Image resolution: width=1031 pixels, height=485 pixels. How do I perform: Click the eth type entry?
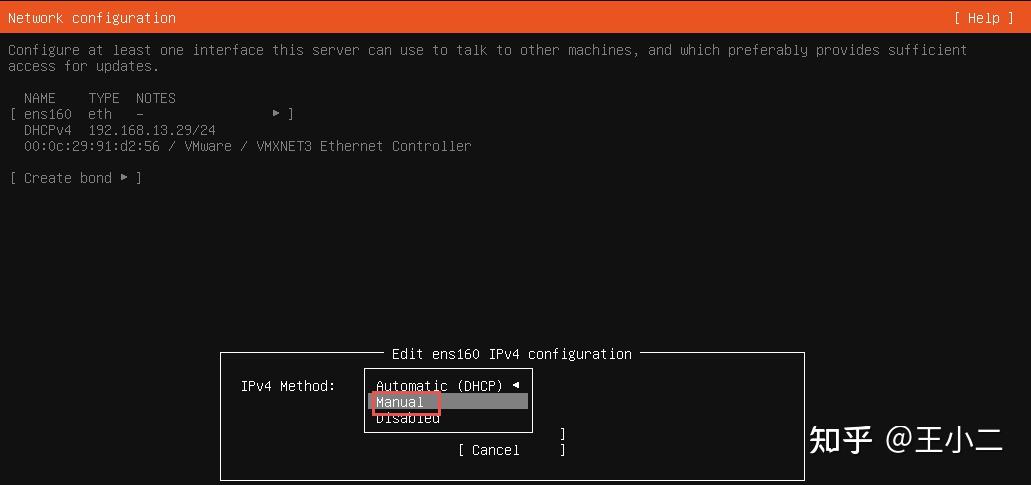(100, 114)
